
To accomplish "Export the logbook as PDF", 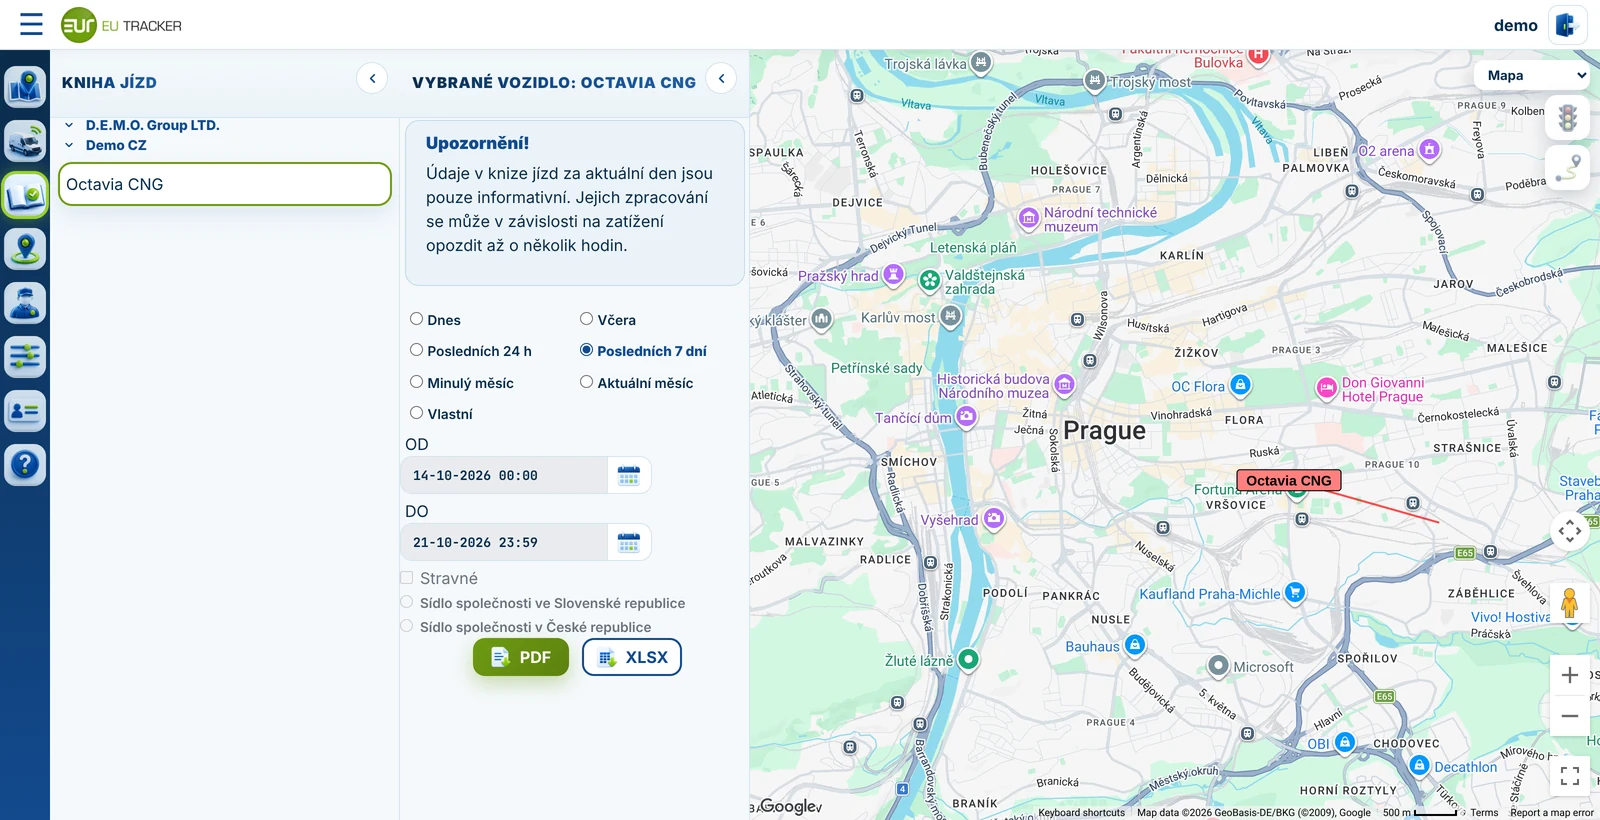I will tap(521, 657).
